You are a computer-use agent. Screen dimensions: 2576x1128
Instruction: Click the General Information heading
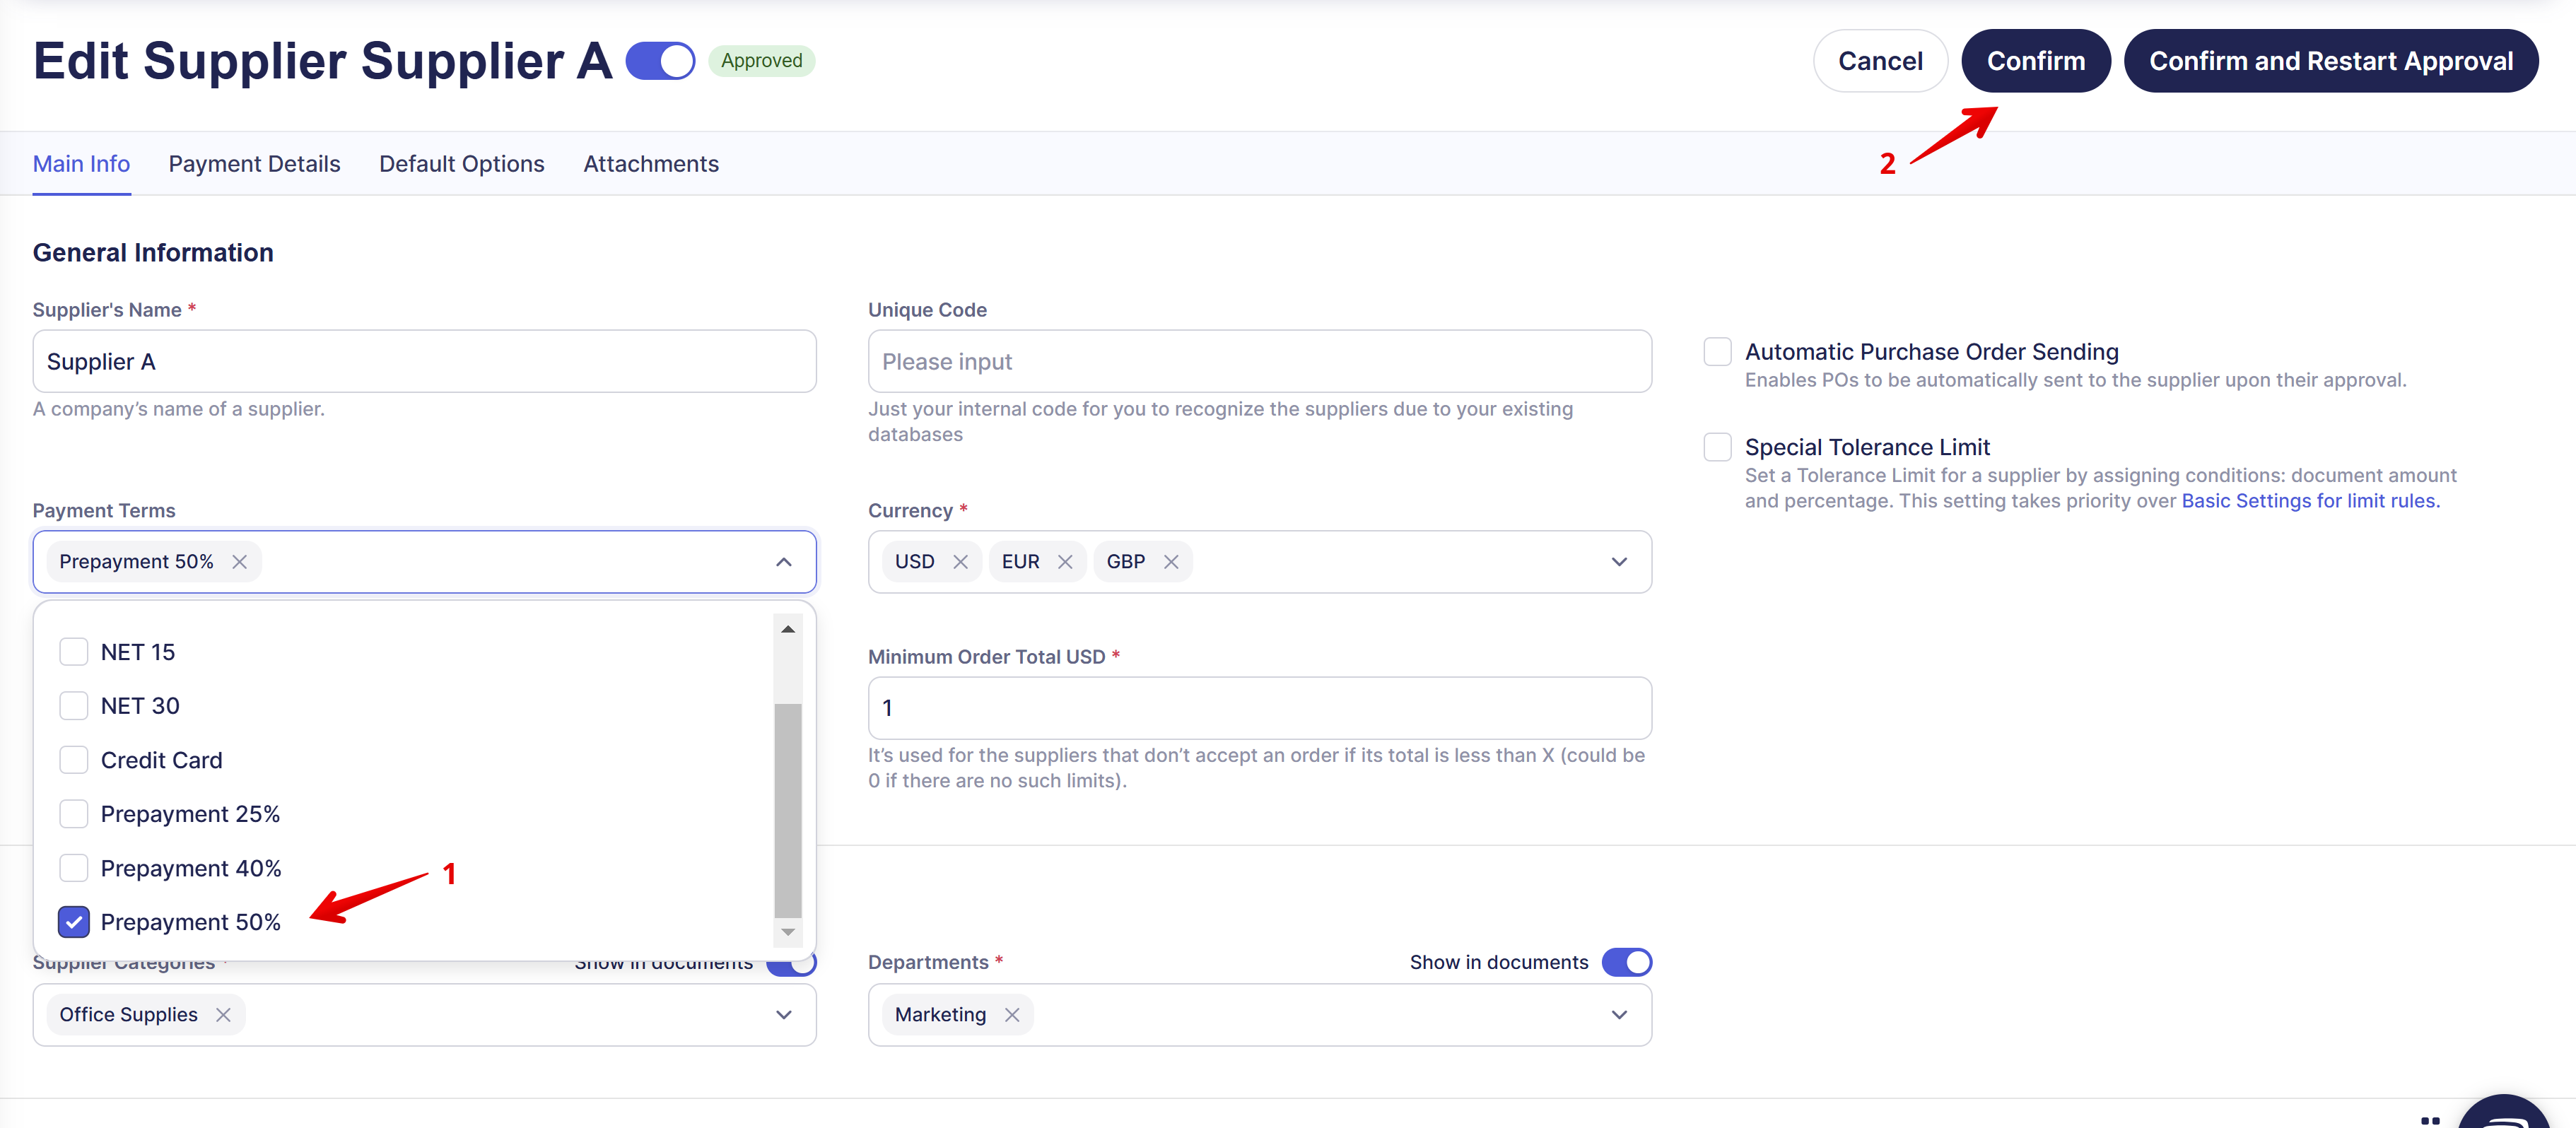point(153,252)
